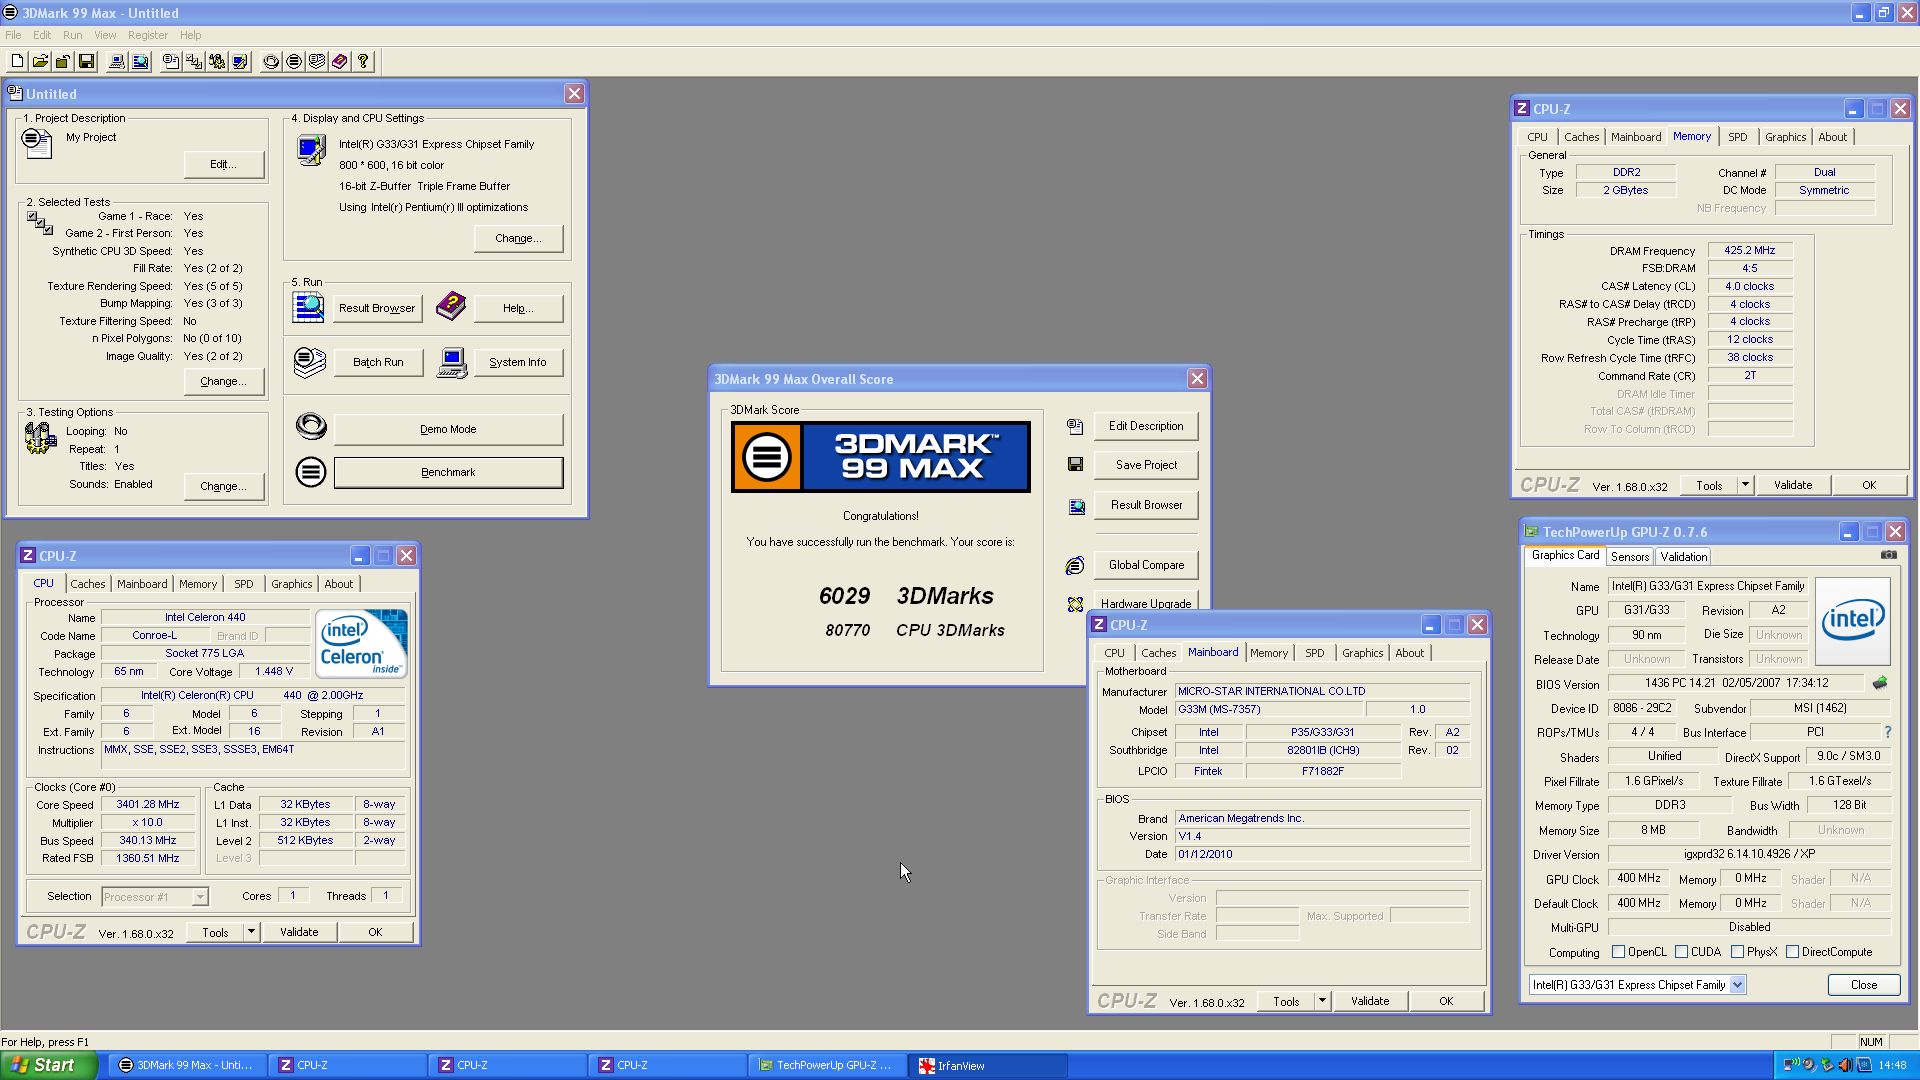Click the Core Speed value 3401.28 MHz

[148, 805]
